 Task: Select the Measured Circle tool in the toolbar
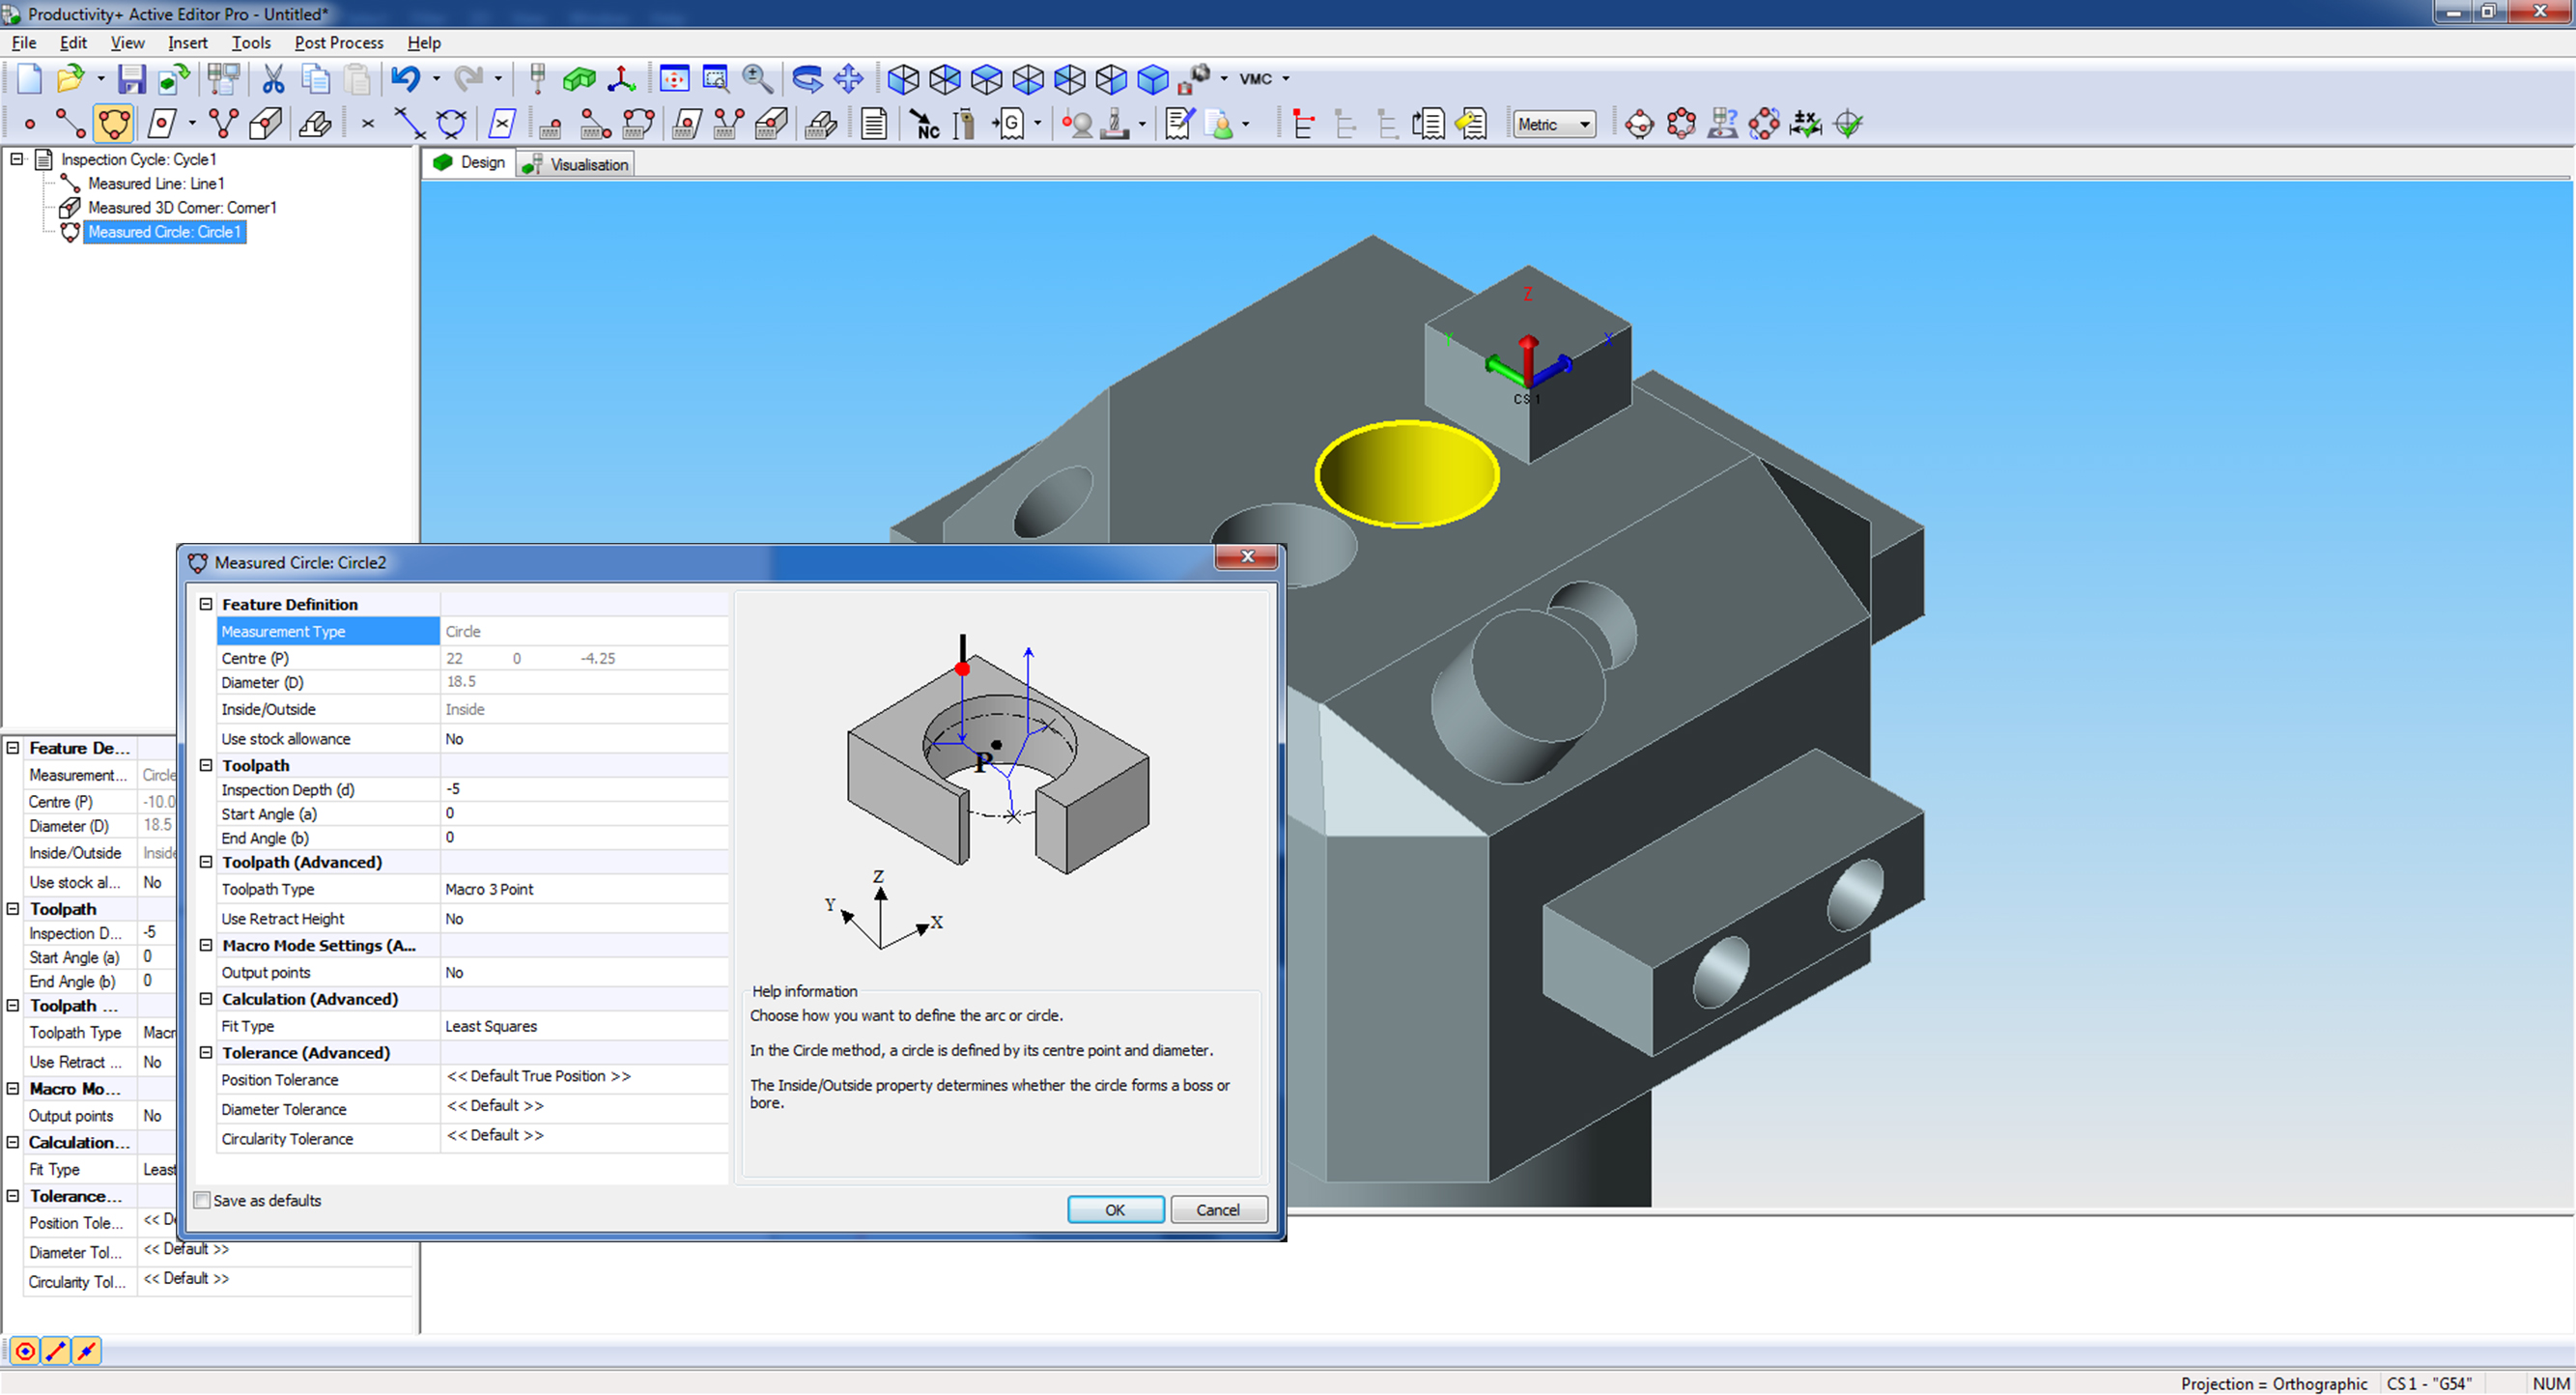coord(112,123)
